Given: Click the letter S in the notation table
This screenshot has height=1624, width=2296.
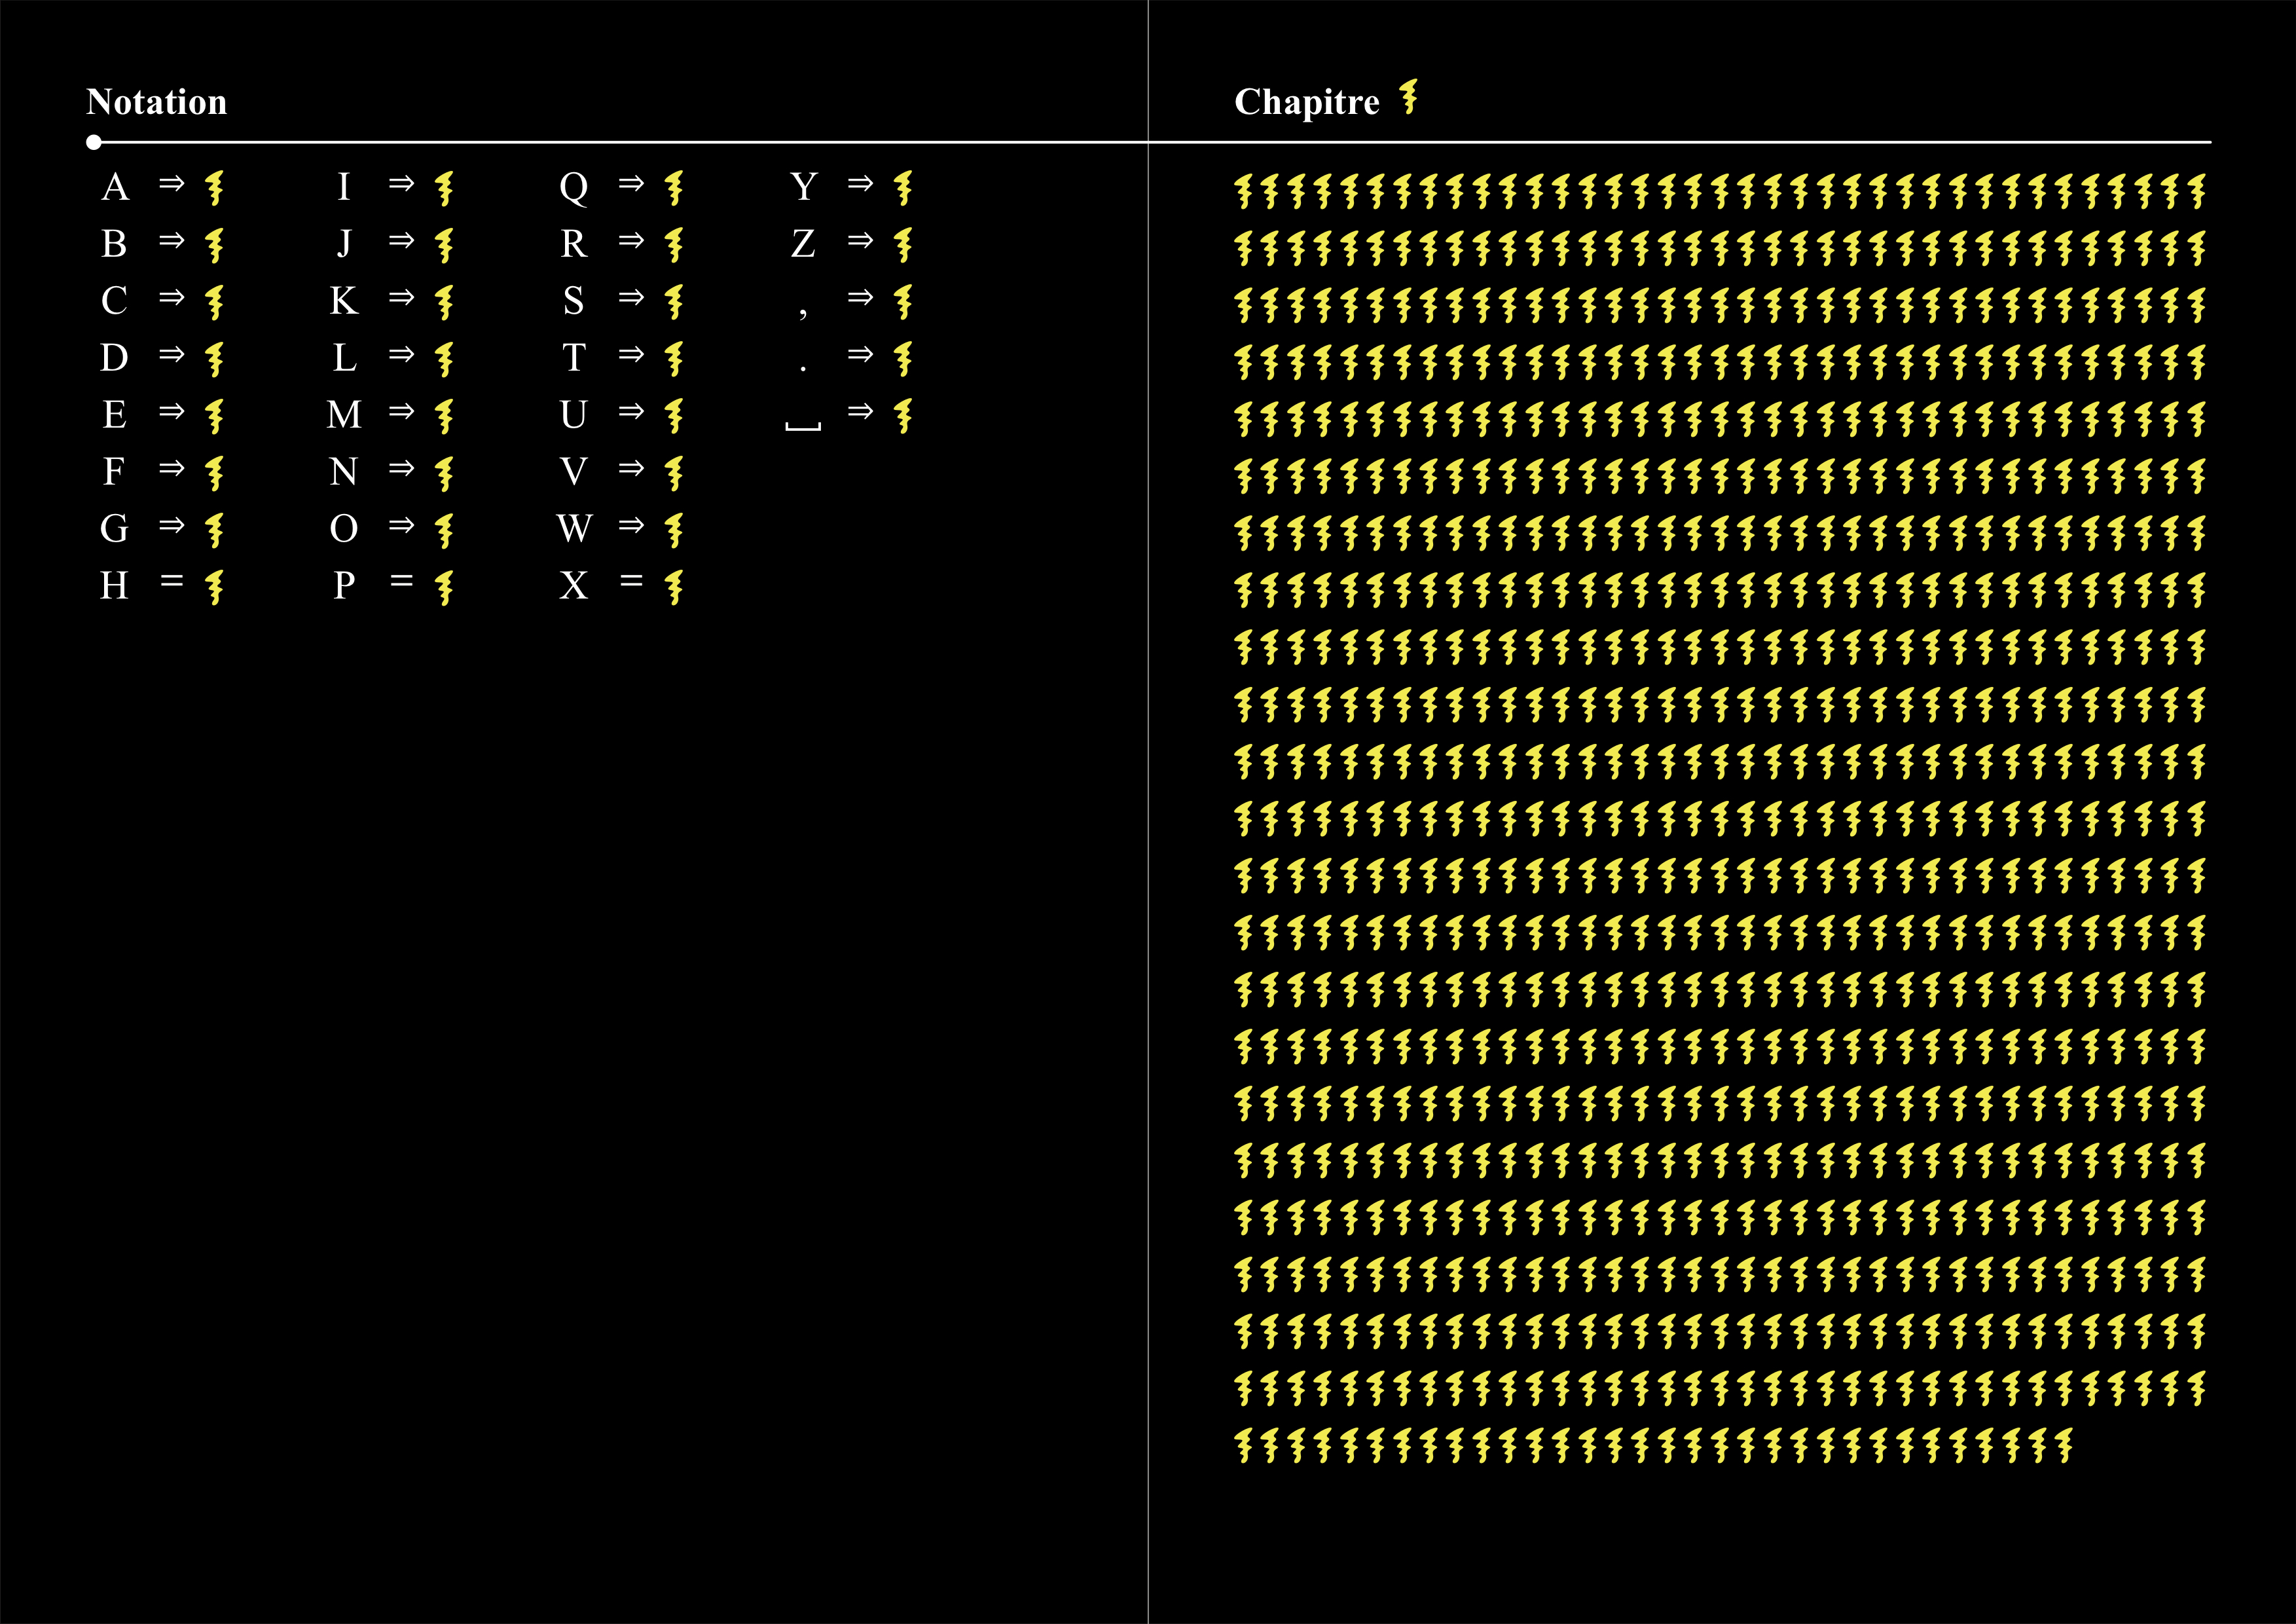Looking at the screenshot, I should coord(573,300).
